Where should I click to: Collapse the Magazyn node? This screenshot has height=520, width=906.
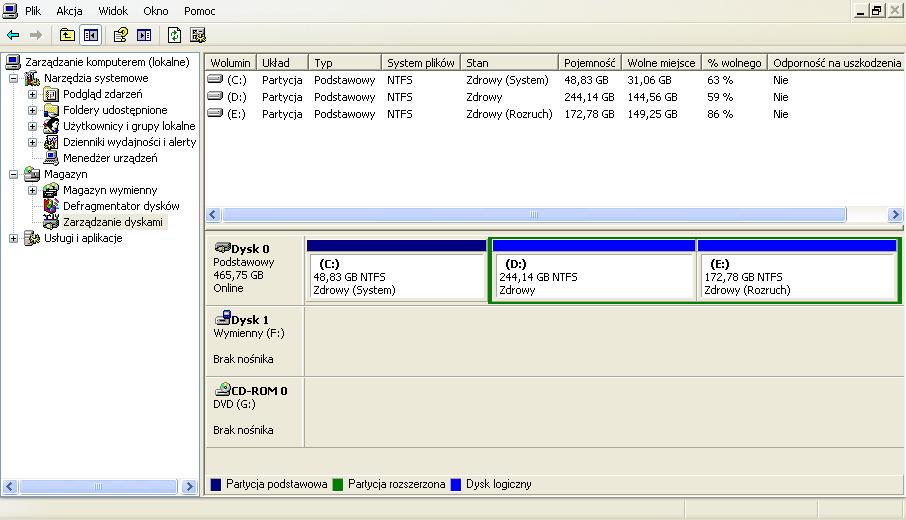pos(13,174)
